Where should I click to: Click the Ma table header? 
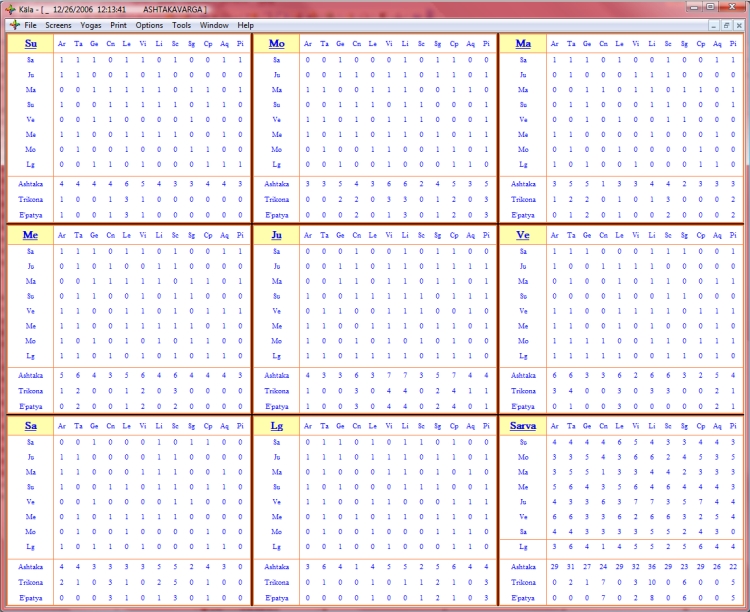click(523, 44)
